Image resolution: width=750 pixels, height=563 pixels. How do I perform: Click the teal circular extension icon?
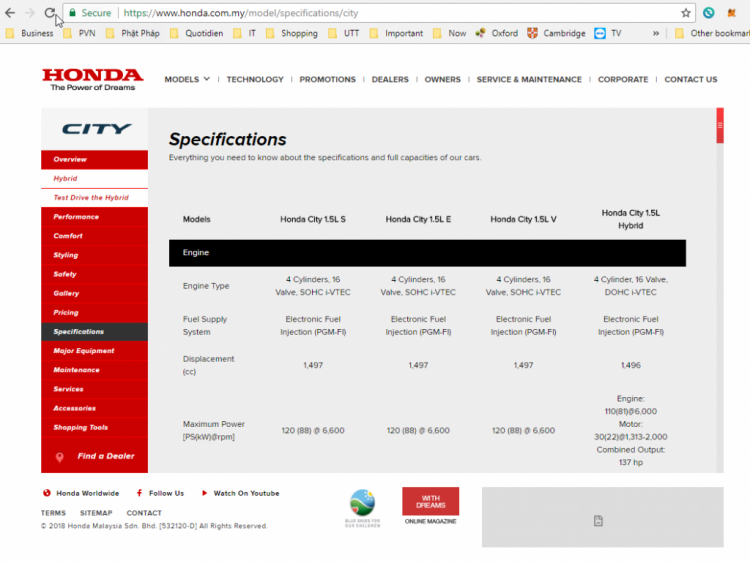pos(708,13)
